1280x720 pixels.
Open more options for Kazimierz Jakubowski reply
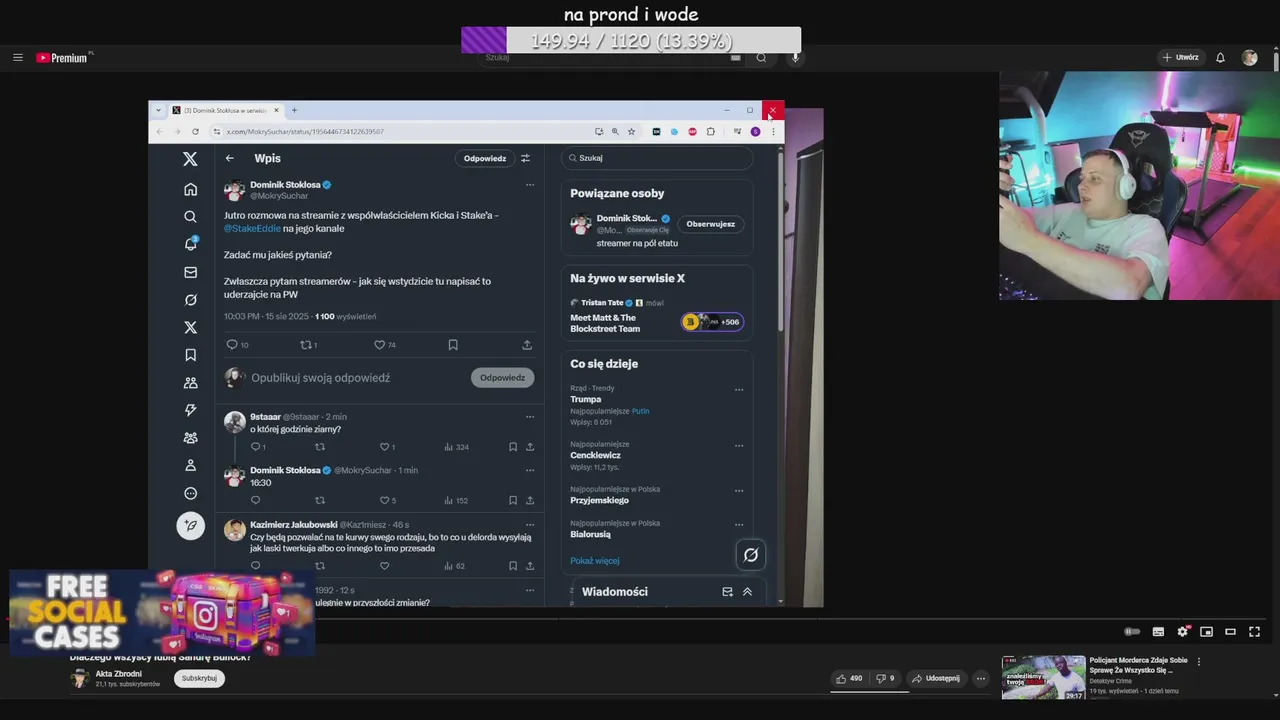[530, 524]
